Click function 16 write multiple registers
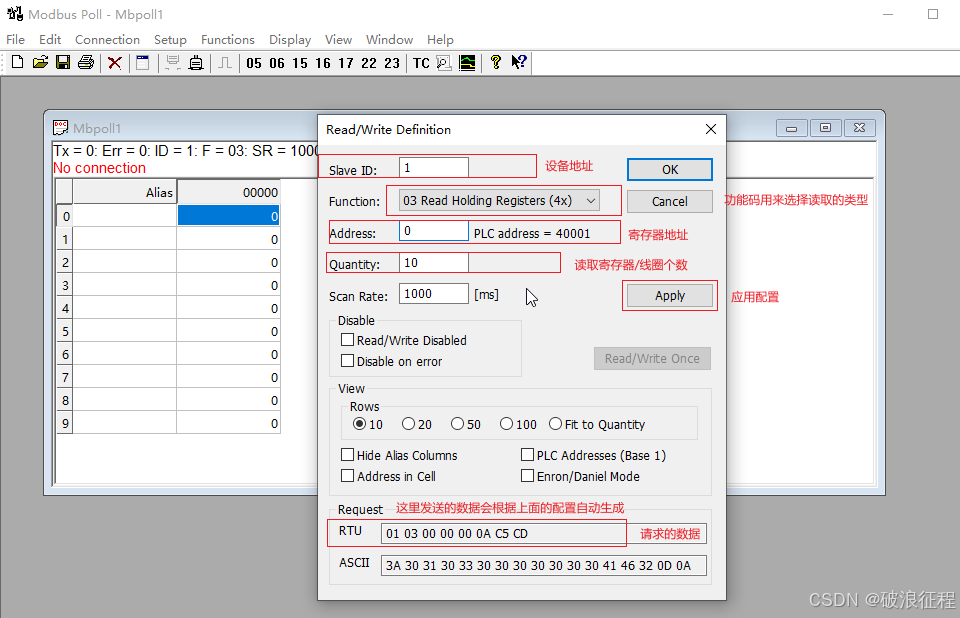Image resolution: width=960 pixels, height=618 pixels. click(323, 63)
